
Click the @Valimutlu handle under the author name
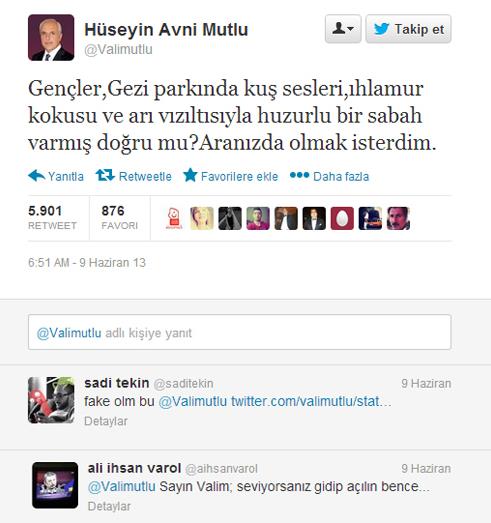pyautogui.click(x=118, y=49)
